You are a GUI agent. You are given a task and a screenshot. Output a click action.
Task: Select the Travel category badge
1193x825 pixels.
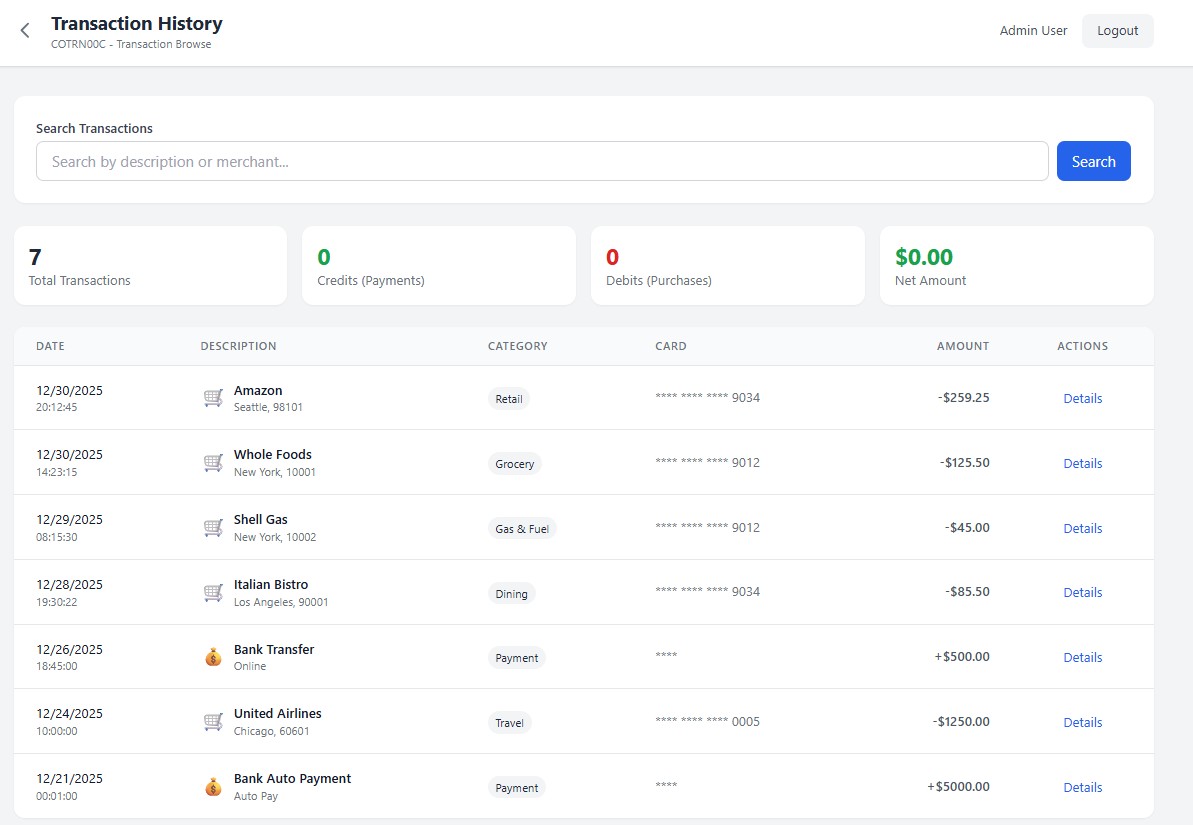510,722
